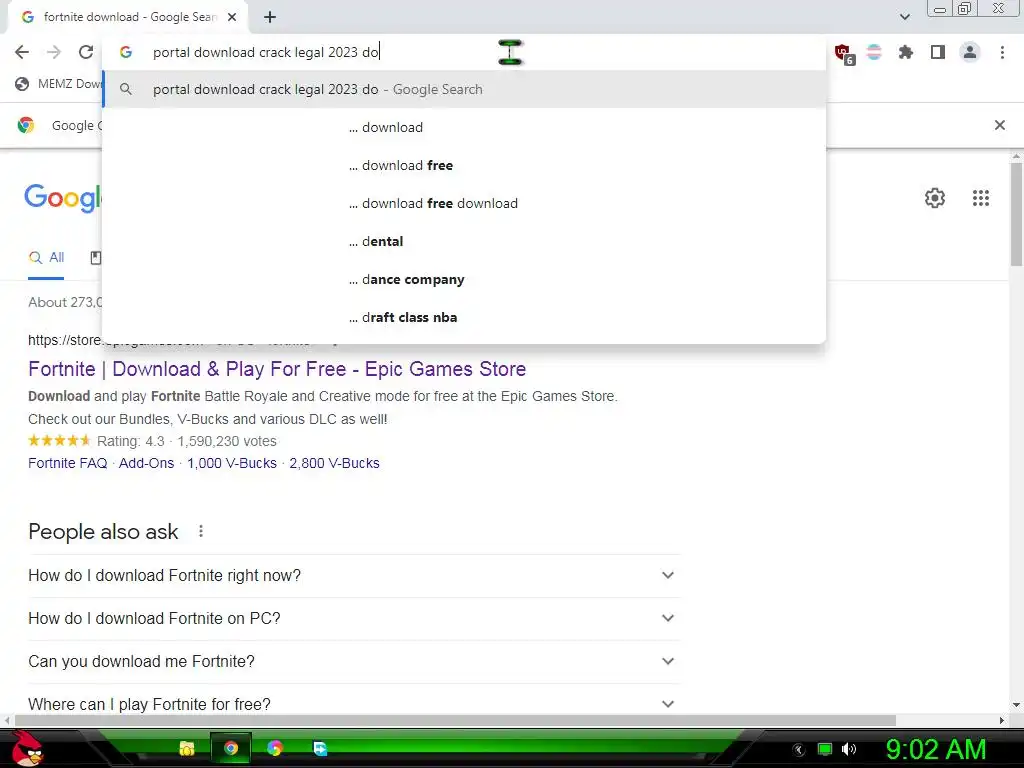The image size is (1024, 768).
Task: Toggle the browser side panel
Action: [x=938, y=52]
